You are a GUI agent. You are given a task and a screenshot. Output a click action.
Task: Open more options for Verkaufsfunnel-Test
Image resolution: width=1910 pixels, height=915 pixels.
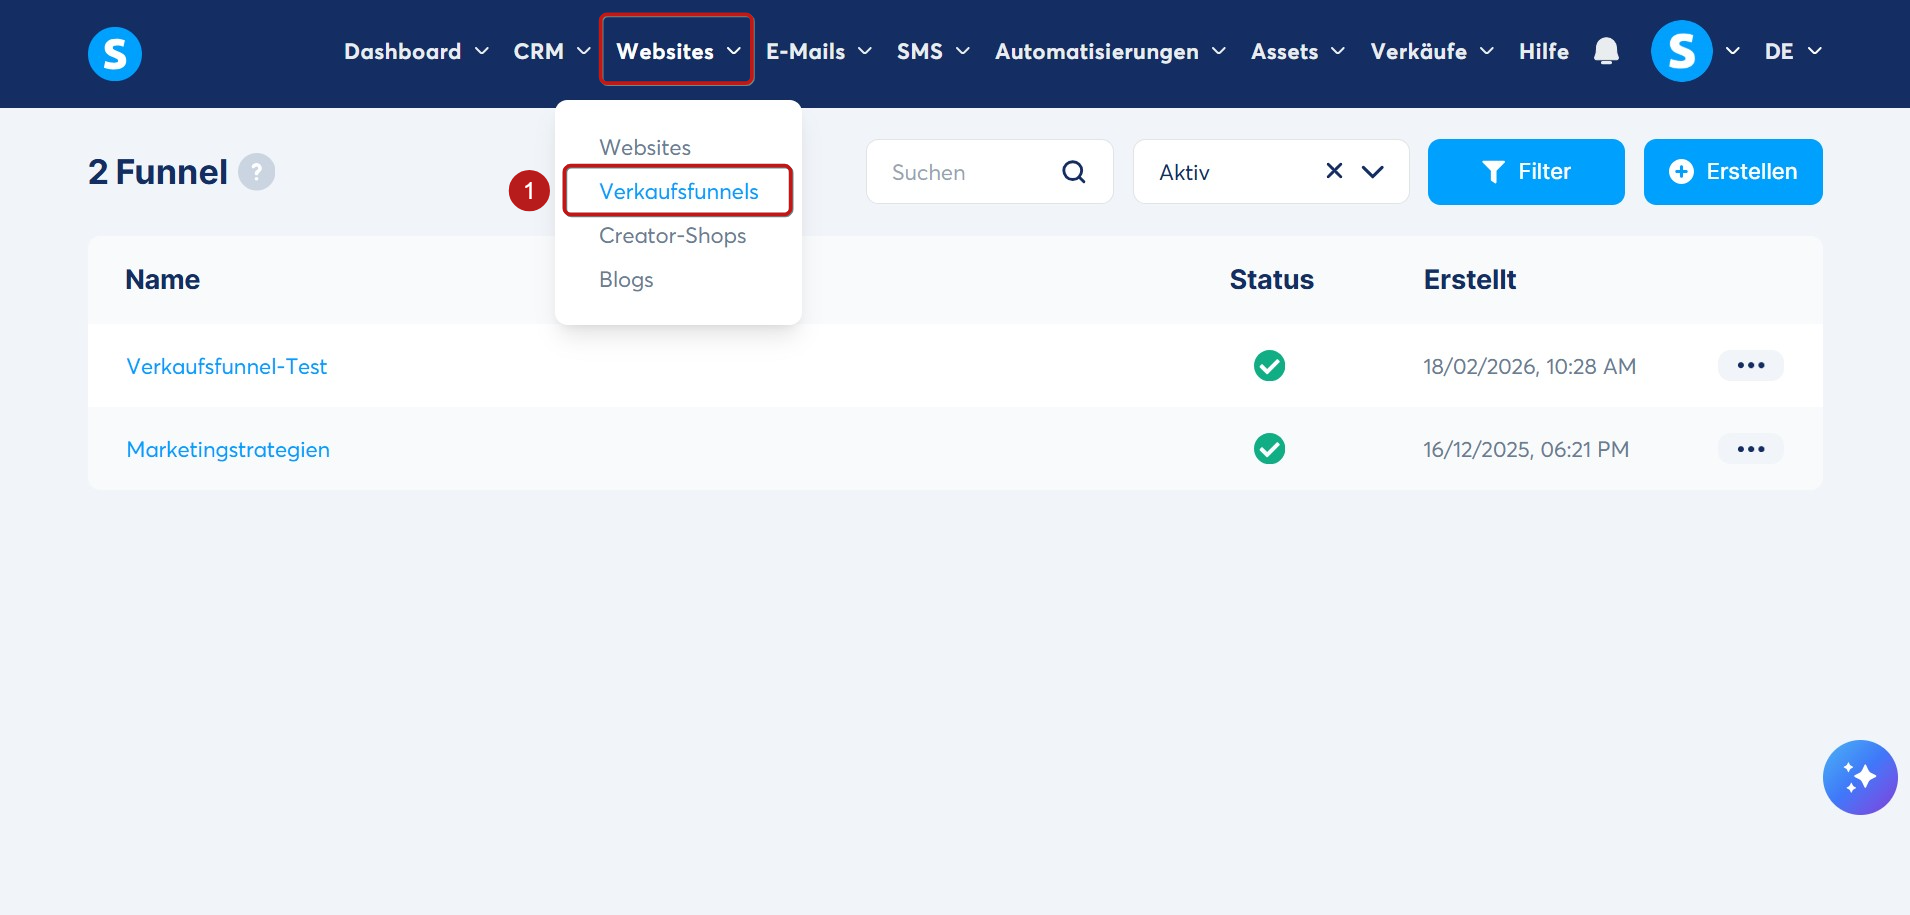[x=1751, y=365]
